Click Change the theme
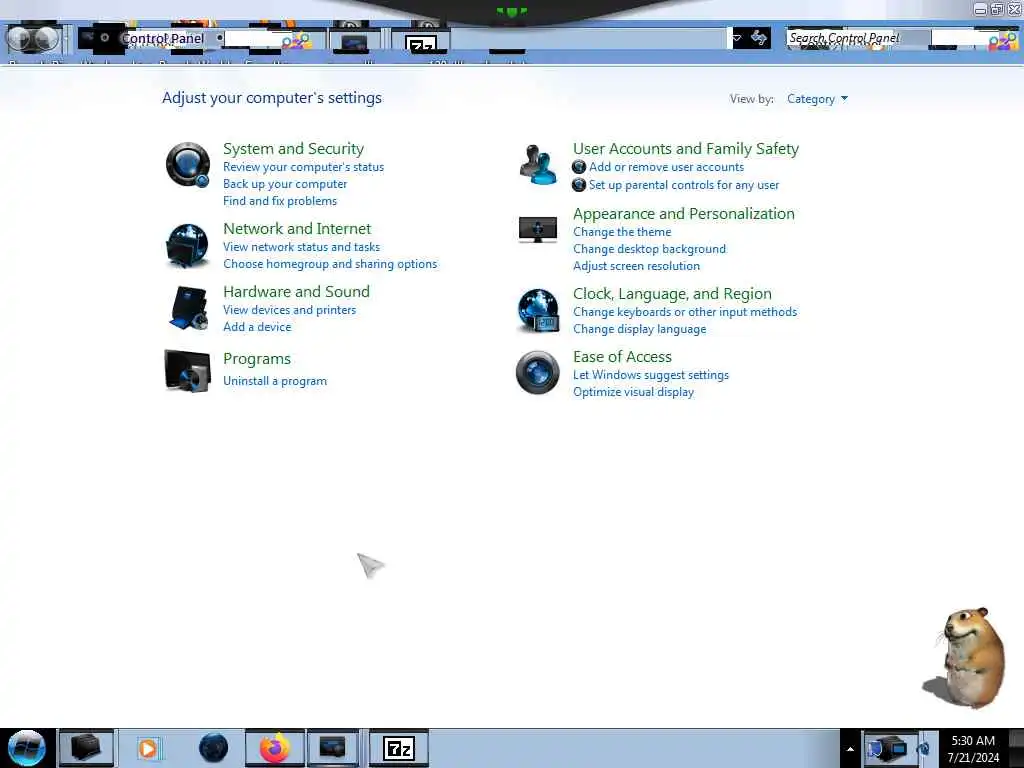Image resolution: width=1024 pixels, height=768 pixels. 622,232
